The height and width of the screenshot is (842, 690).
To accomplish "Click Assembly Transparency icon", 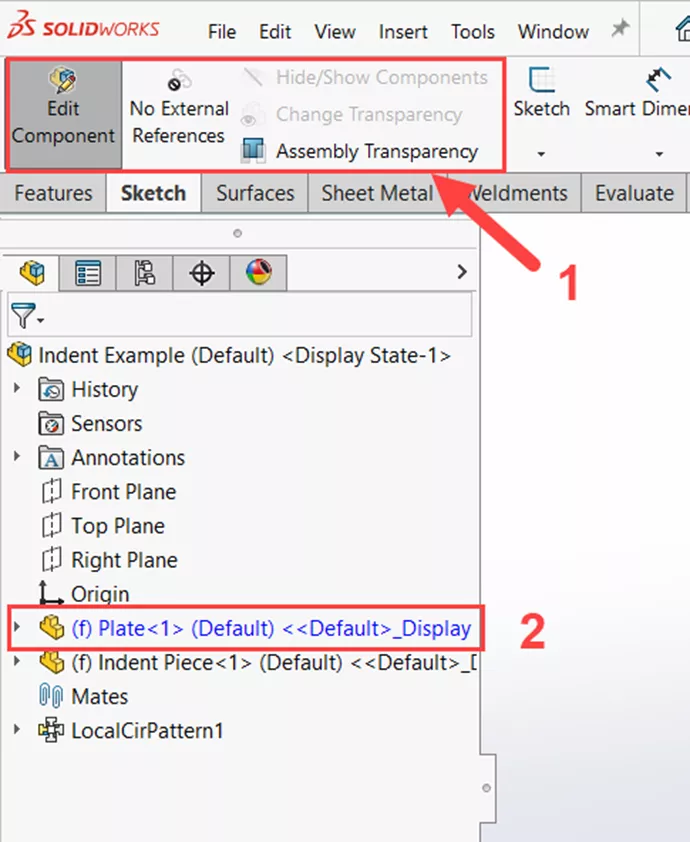I will coord(253,151).
